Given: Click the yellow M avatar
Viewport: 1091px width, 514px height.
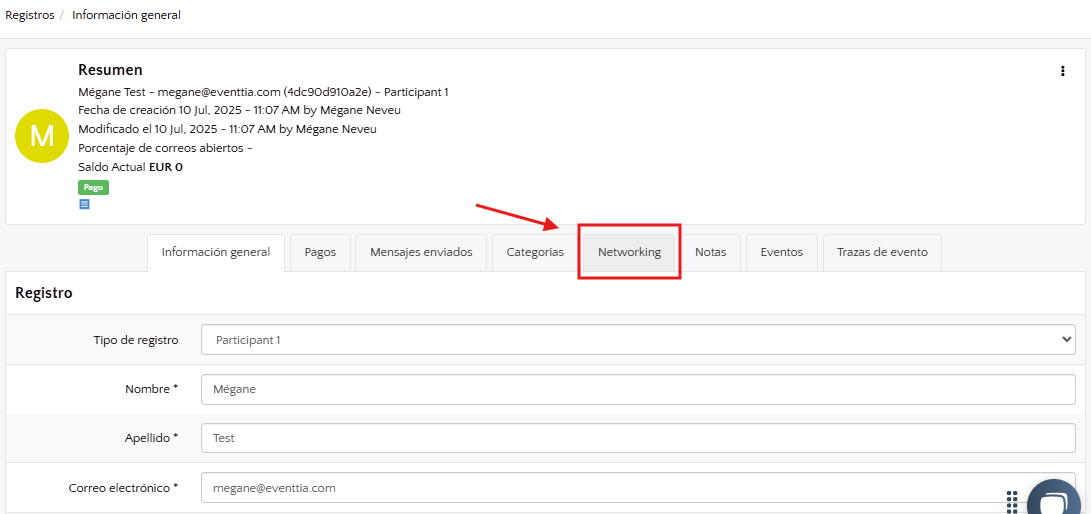Looking at the screenshot, I should click(42, 136).
